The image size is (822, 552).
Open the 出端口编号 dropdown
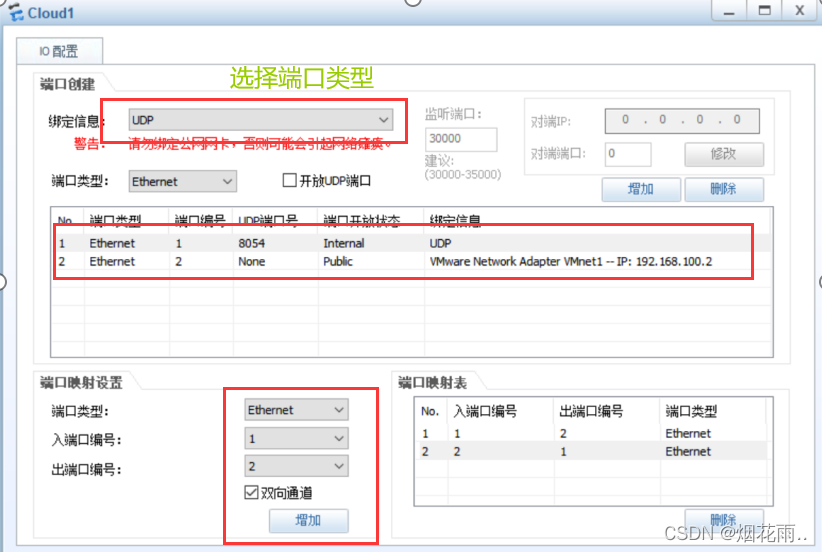point(296,466)
